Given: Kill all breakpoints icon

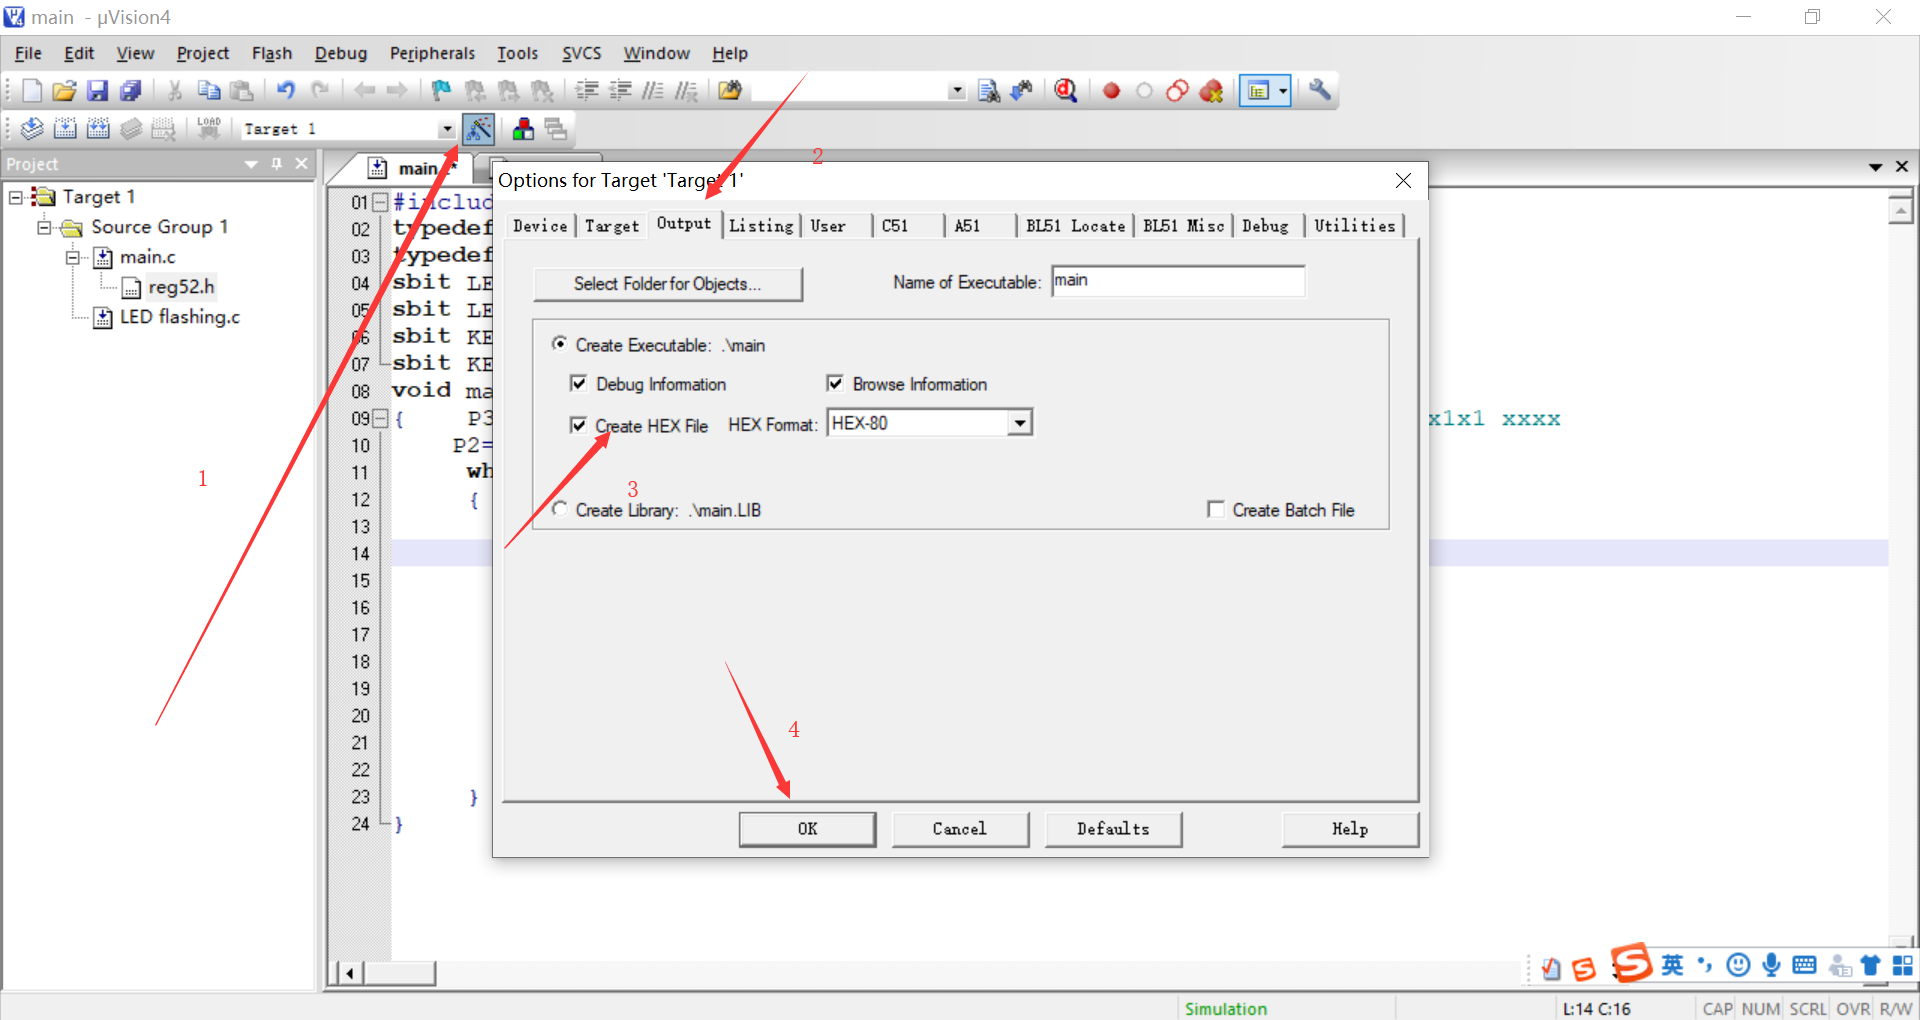Looking at the screenshot, I should (1211, 91).
